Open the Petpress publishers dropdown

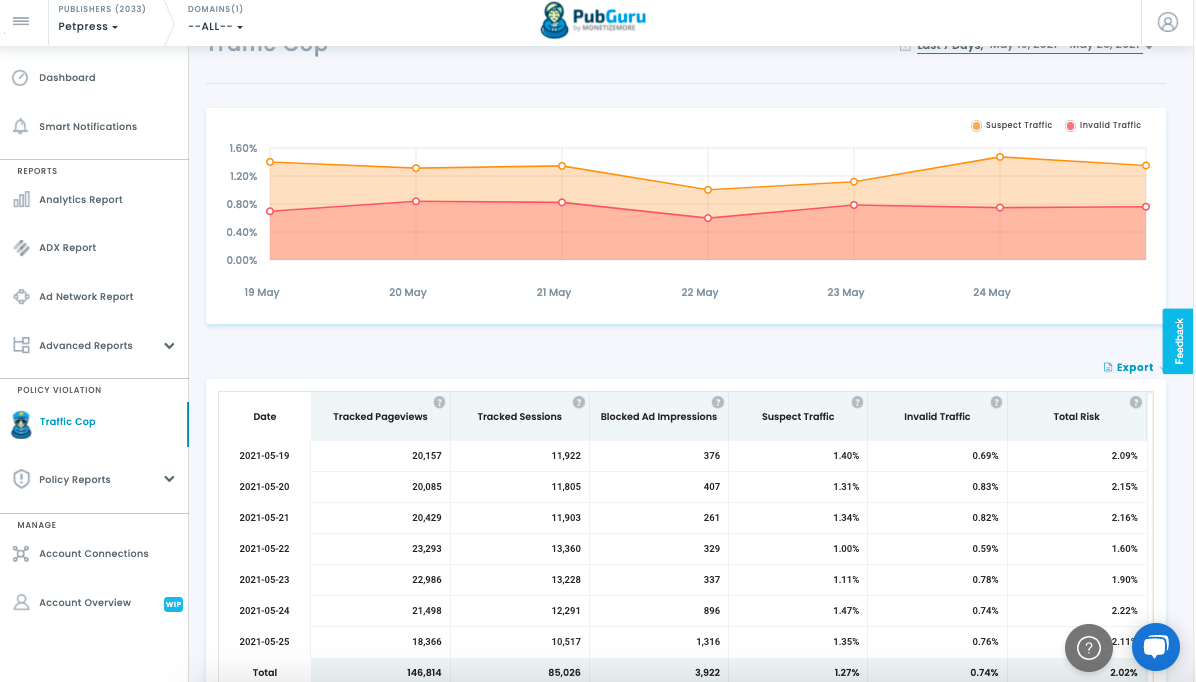[x=88, y=27]
